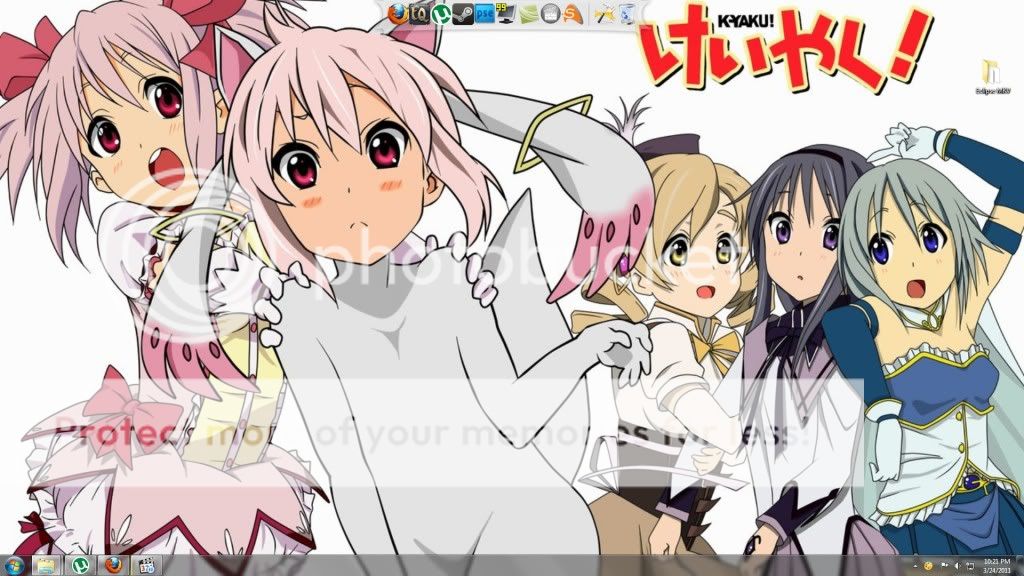Click the clock showing 10:21 PM
The height and width of the screenshot is (576, 1024).
995,565
